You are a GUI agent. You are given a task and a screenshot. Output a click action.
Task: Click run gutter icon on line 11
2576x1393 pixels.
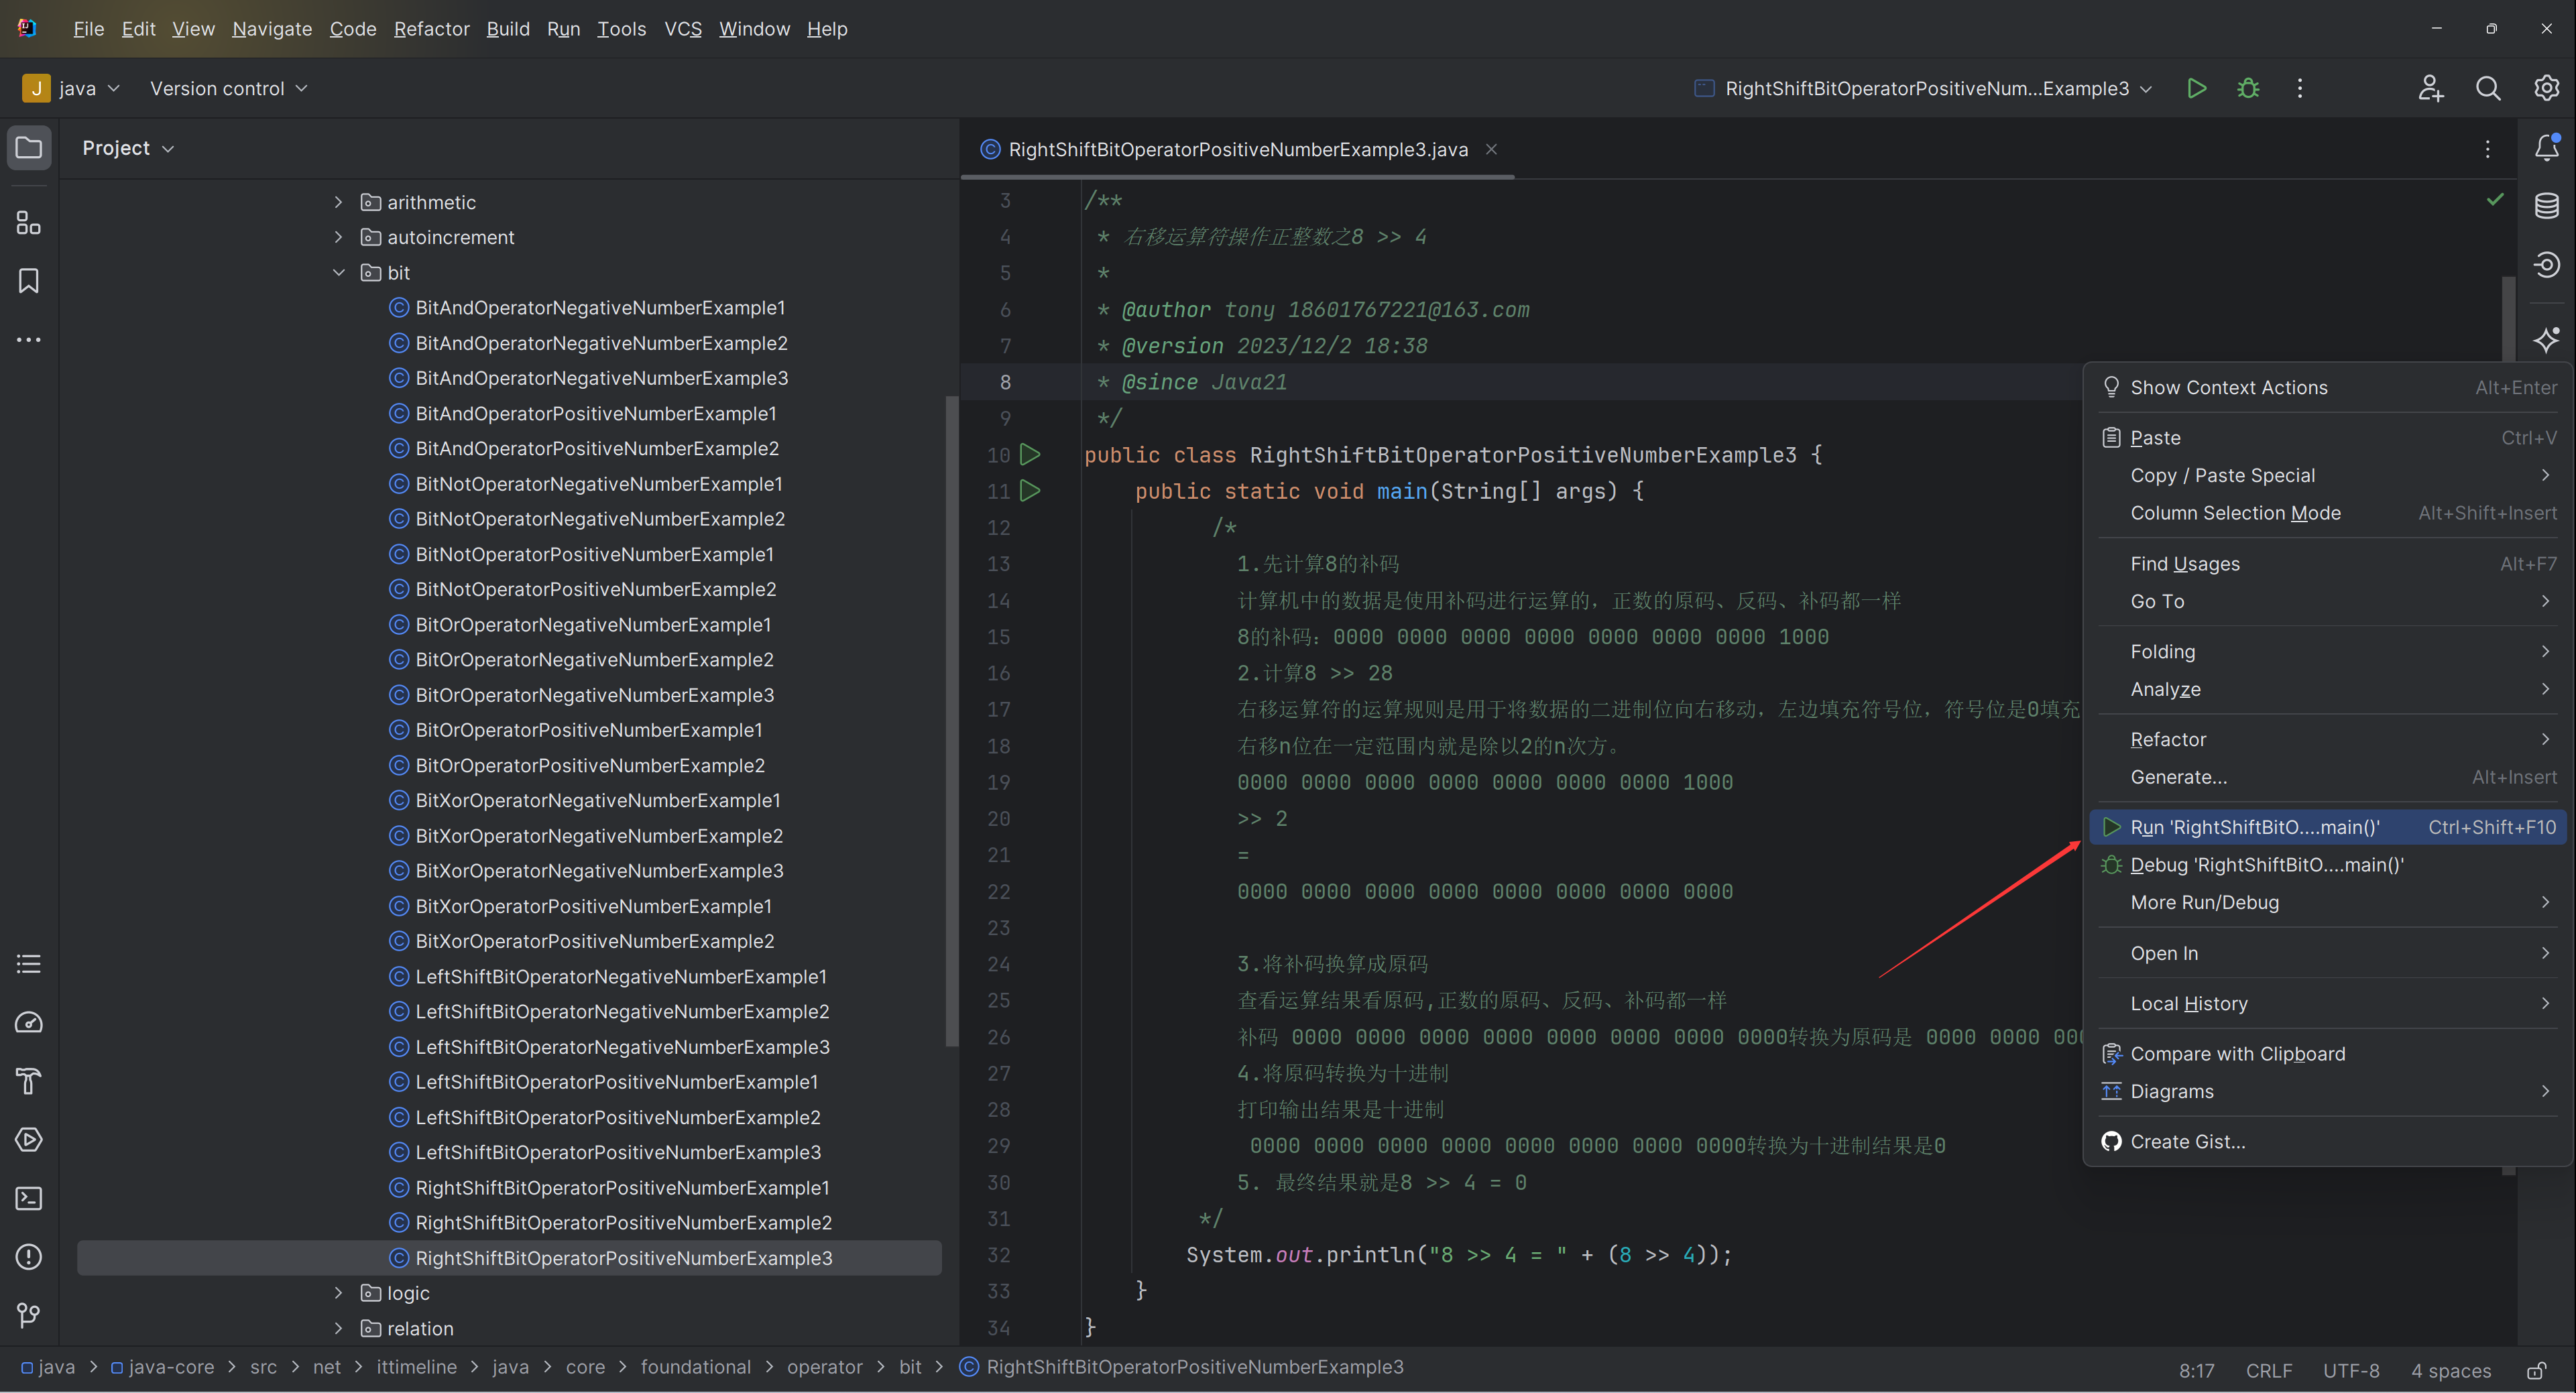1030,491
